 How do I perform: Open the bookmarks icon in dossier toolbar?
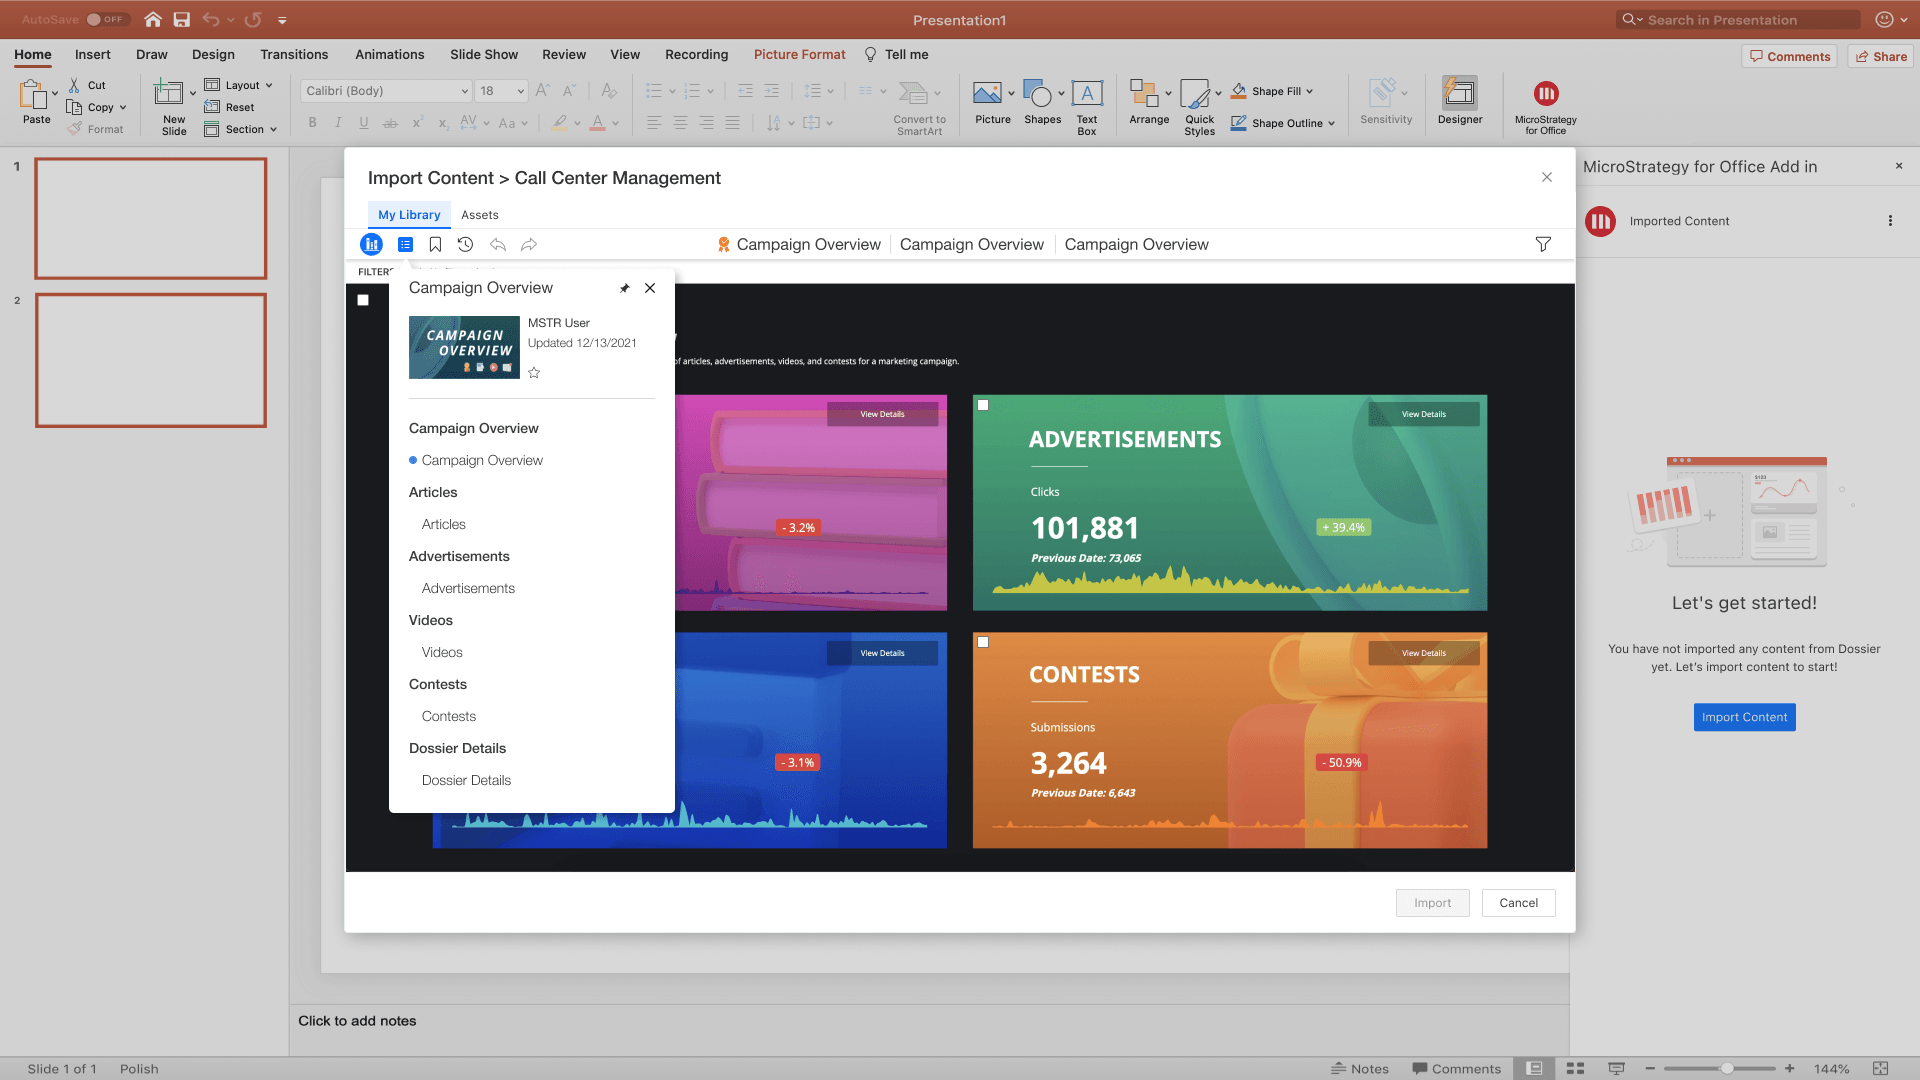pyautogui.click(x=435, y=245)
